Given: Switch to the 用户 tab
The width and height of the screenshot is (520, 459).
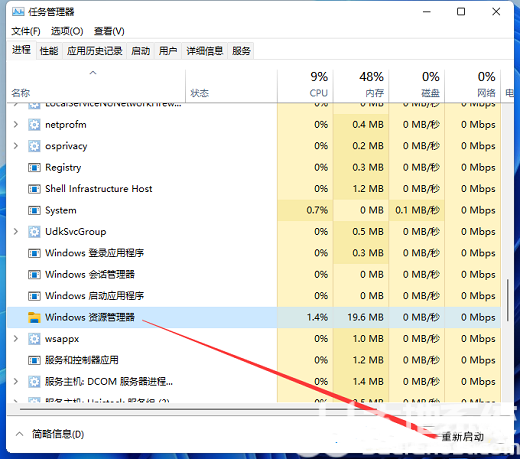Looking at the screenshot, I should point(168,51).
